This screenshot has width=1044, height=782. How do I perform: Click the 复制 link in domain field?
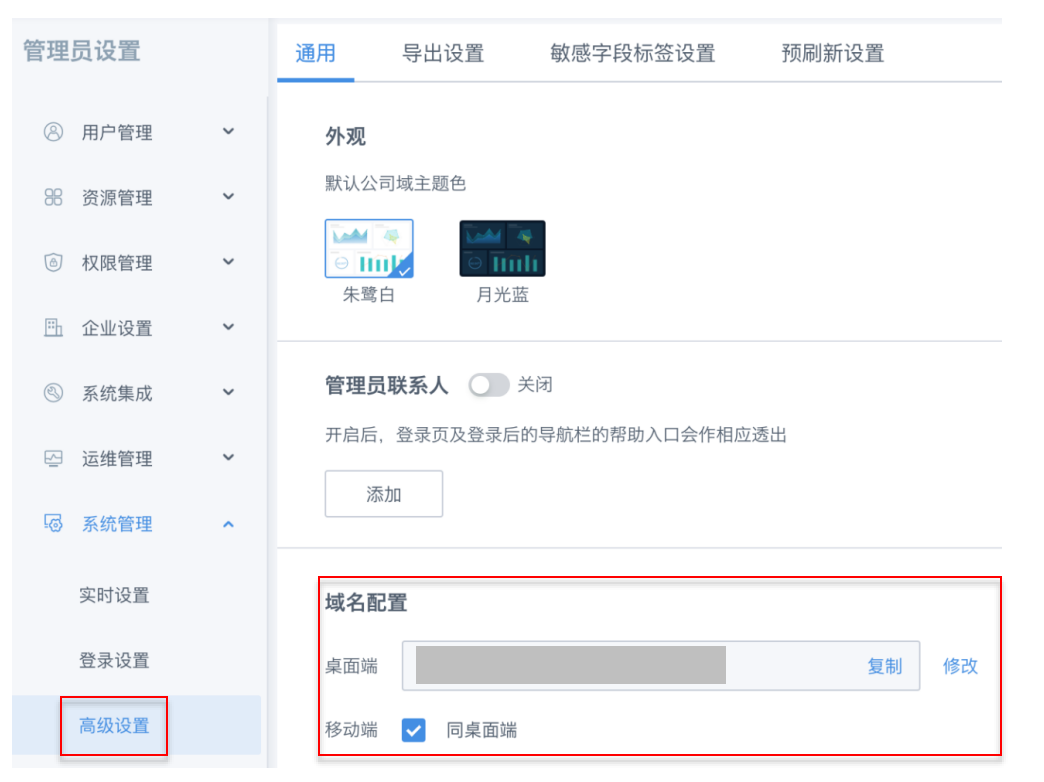(x=884, y=666)
